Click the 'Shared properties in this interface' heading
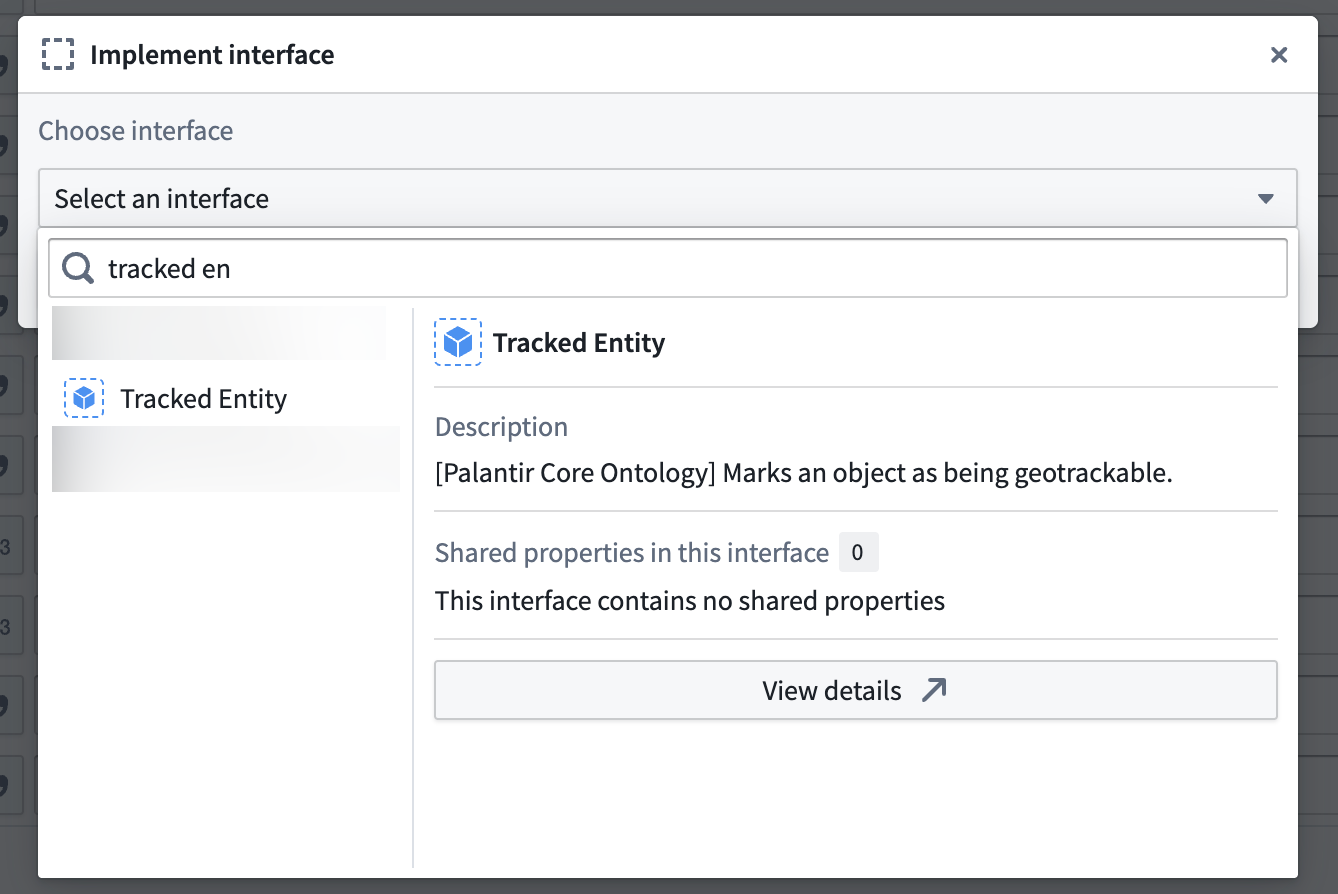This screenshot has width=1338, height=894. pyautogui.click(x=631, y=552)
